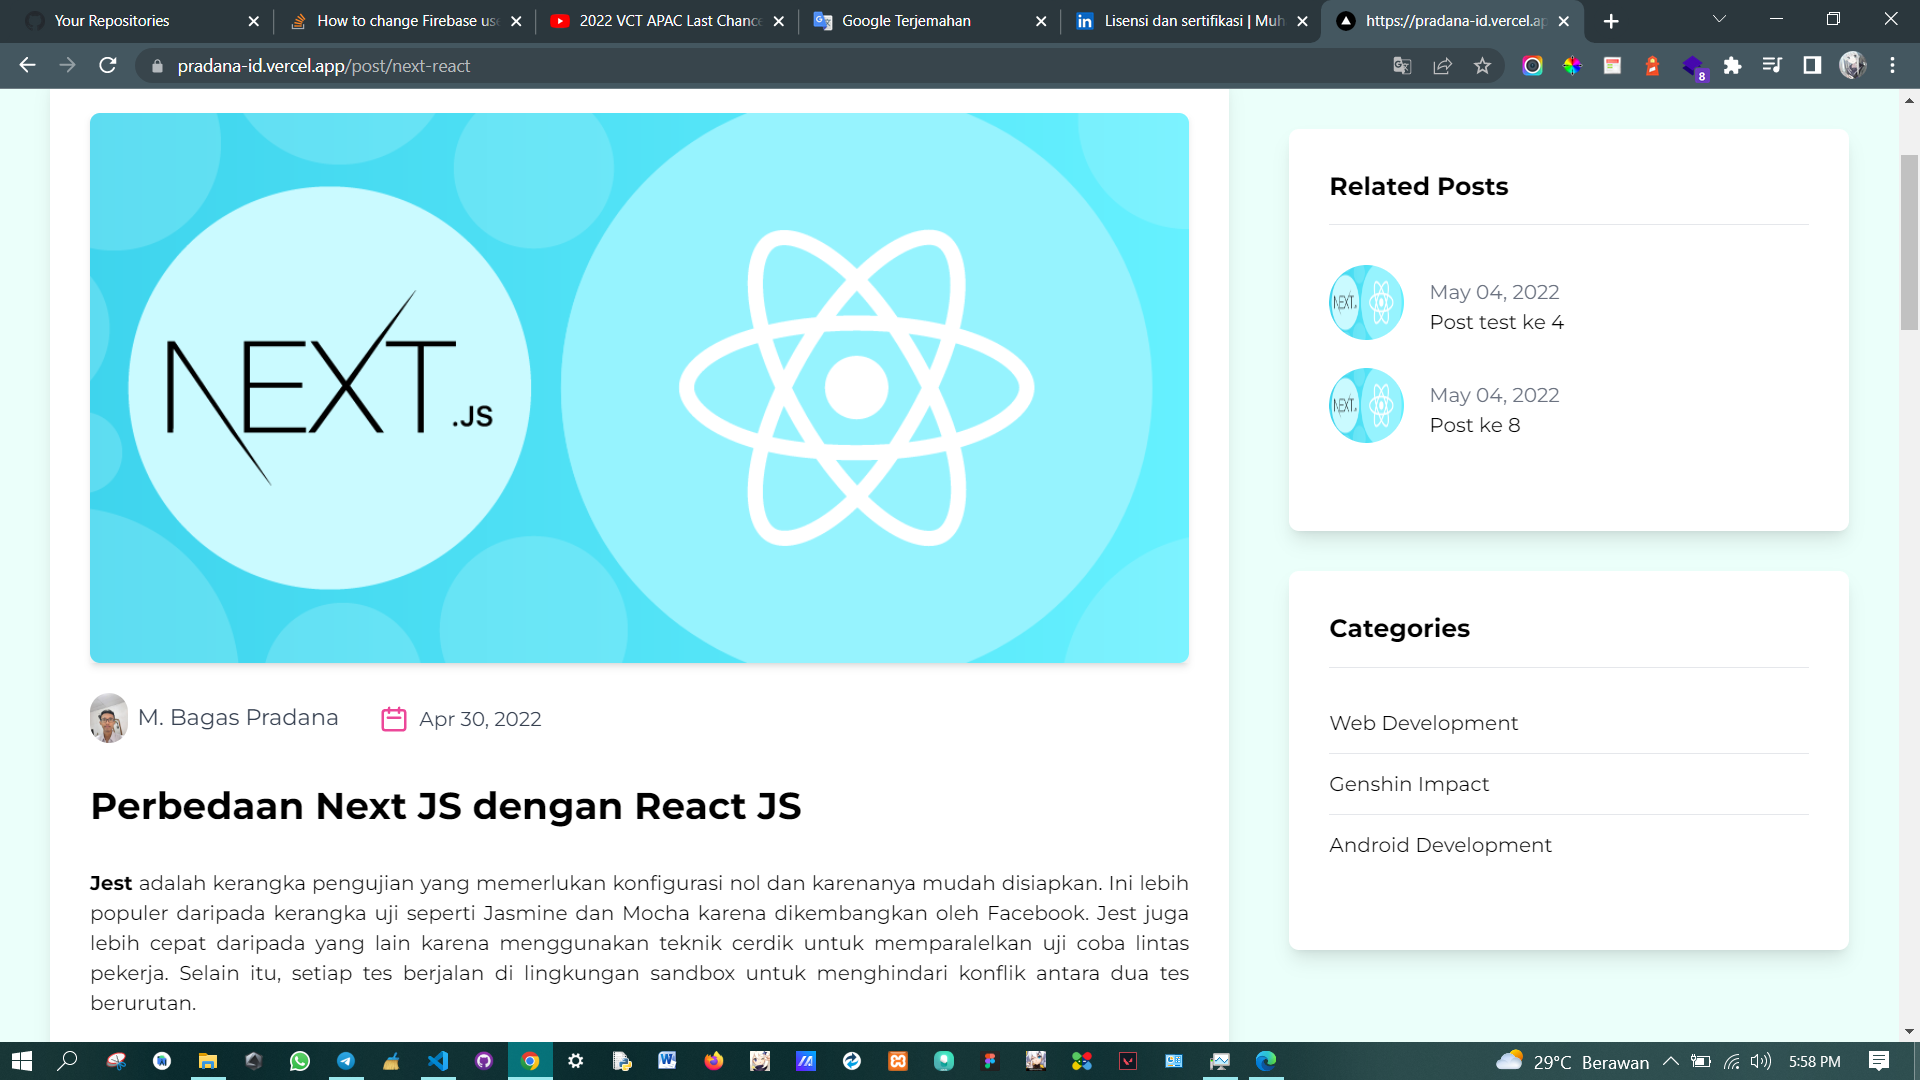
Task: Open the Web Development category
Action: pyautogui.click(x=1423, y=723)
